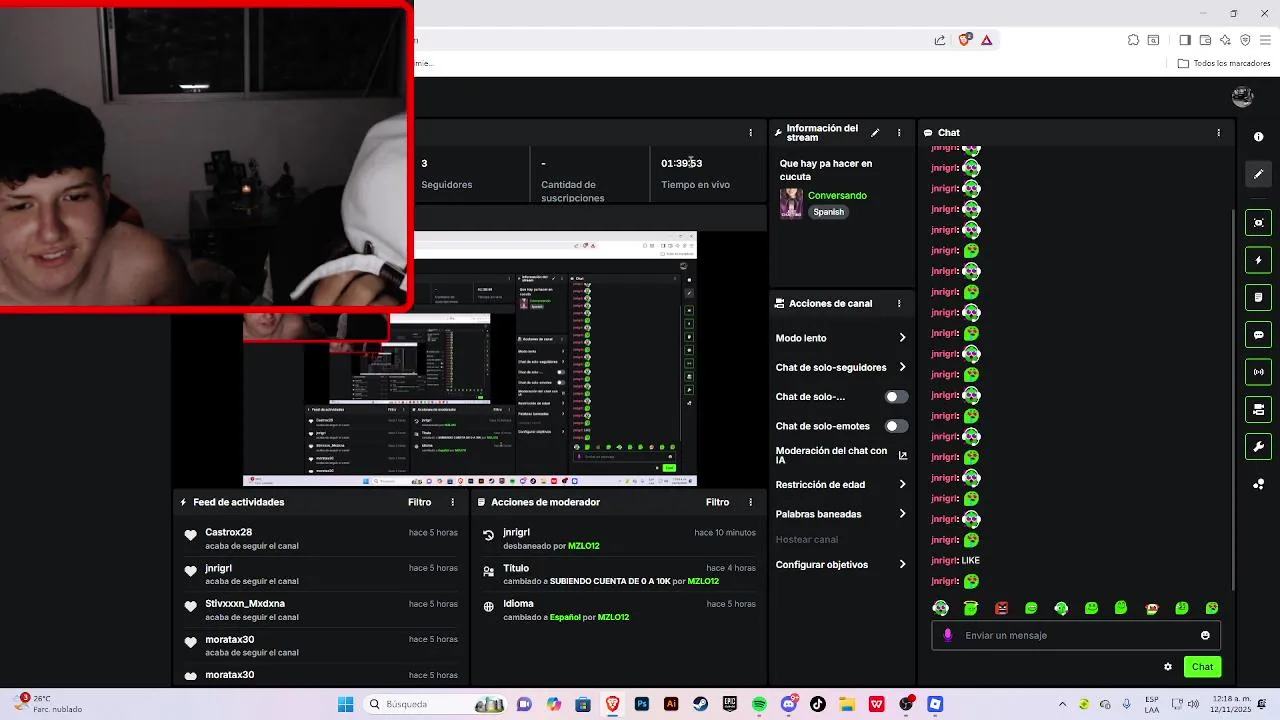Open Photoshop from the taskbar
1280x720 pixels.
642,704
